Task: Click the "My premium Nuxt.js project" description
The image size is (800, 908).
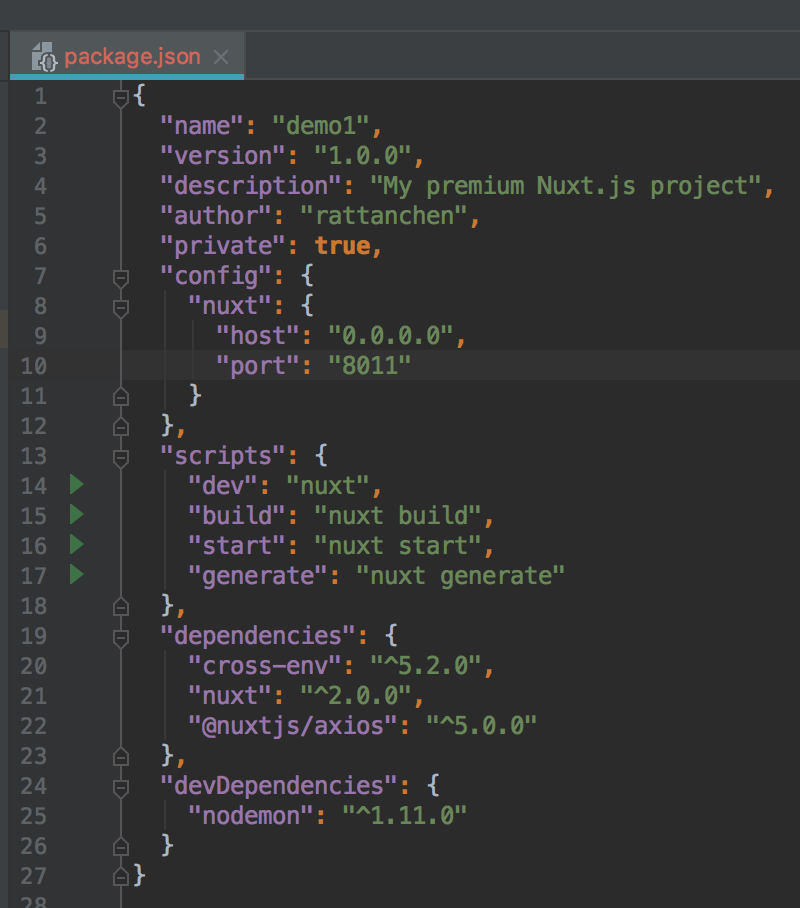Action: point(566,186)
